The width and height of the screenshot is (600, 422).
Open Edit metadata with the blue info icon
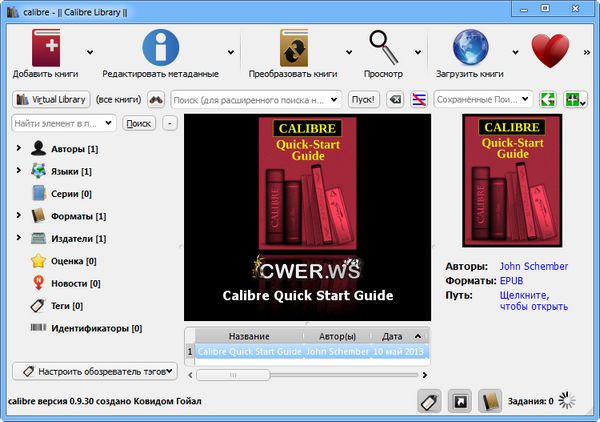coord(161,47)
